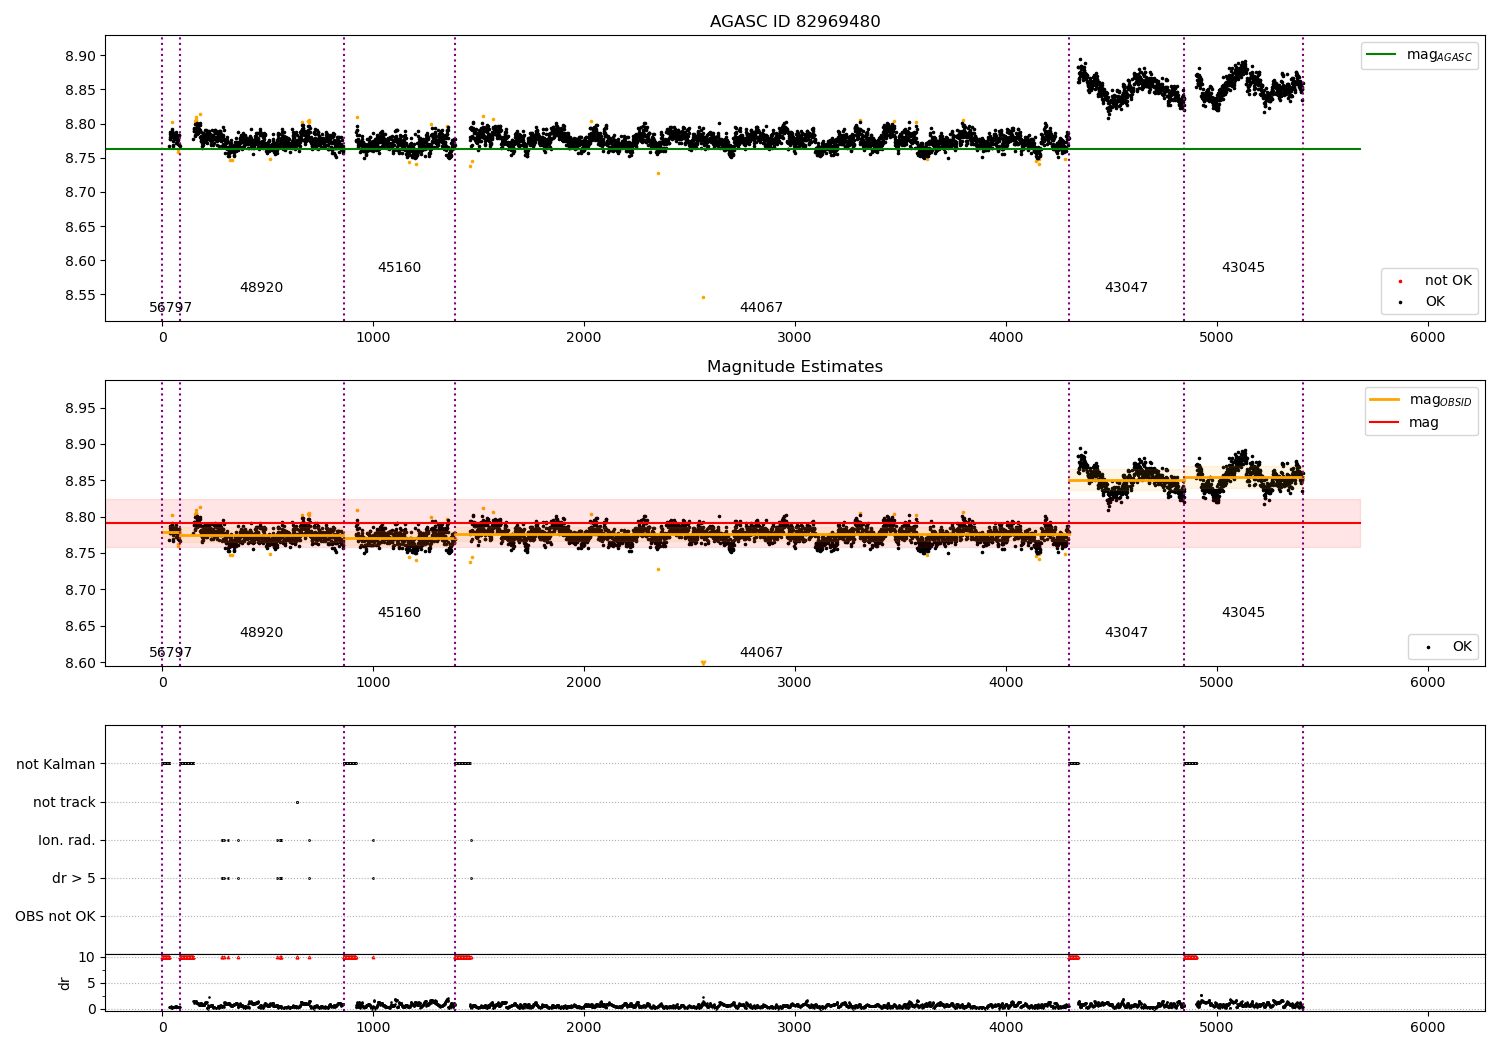Screen dimensions: 1500x1050
Task: Click obsid label 48920 in top plot
Action: 261,288
